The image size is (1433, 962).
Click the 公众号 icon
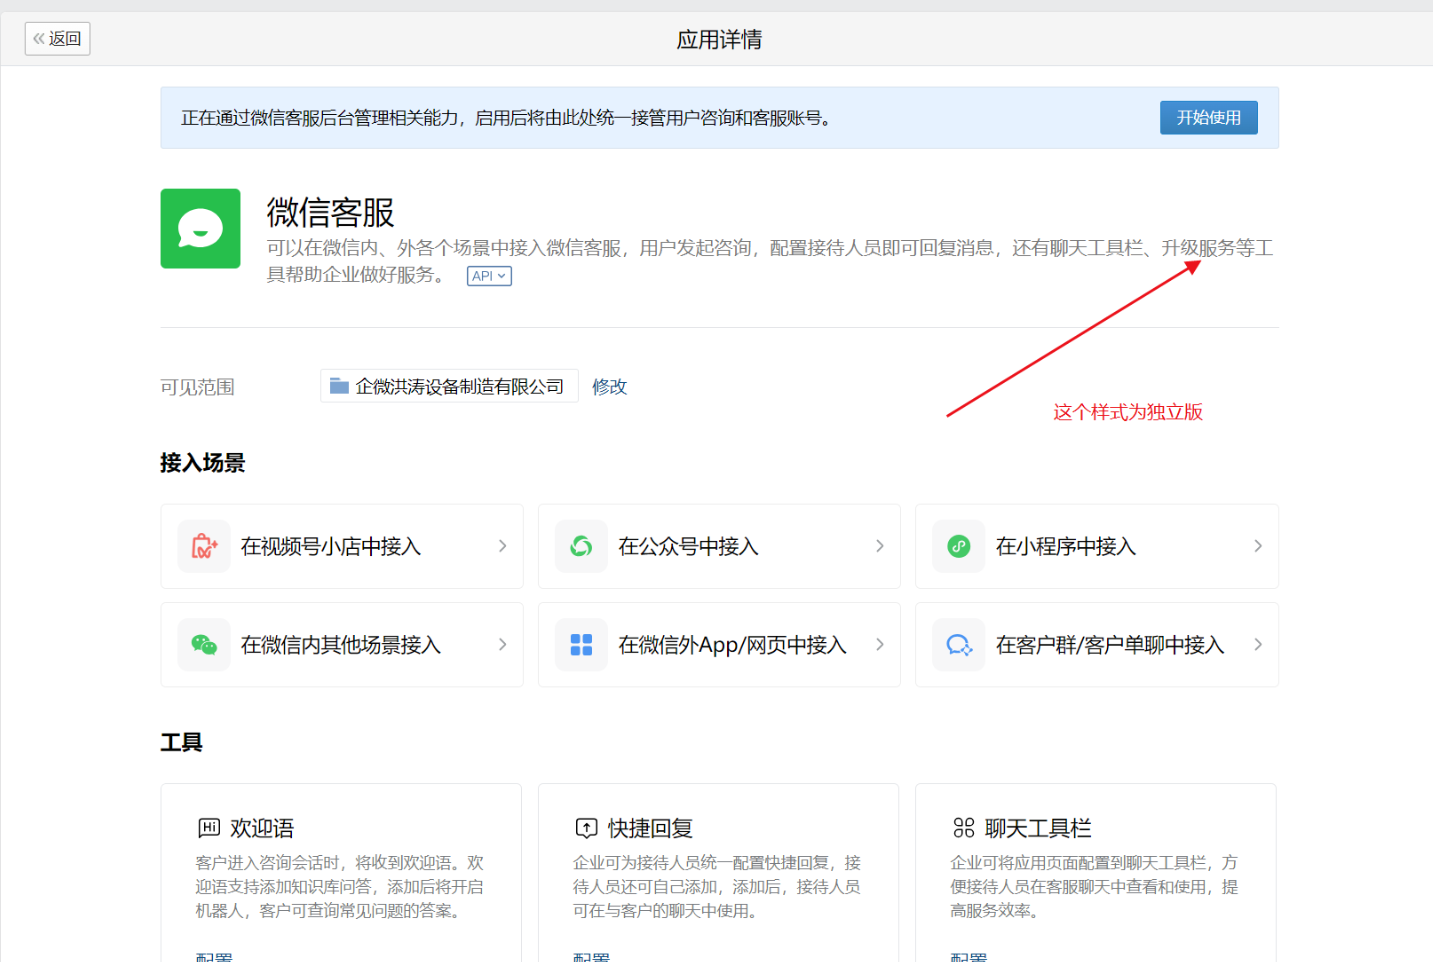(x=581, y=546)
